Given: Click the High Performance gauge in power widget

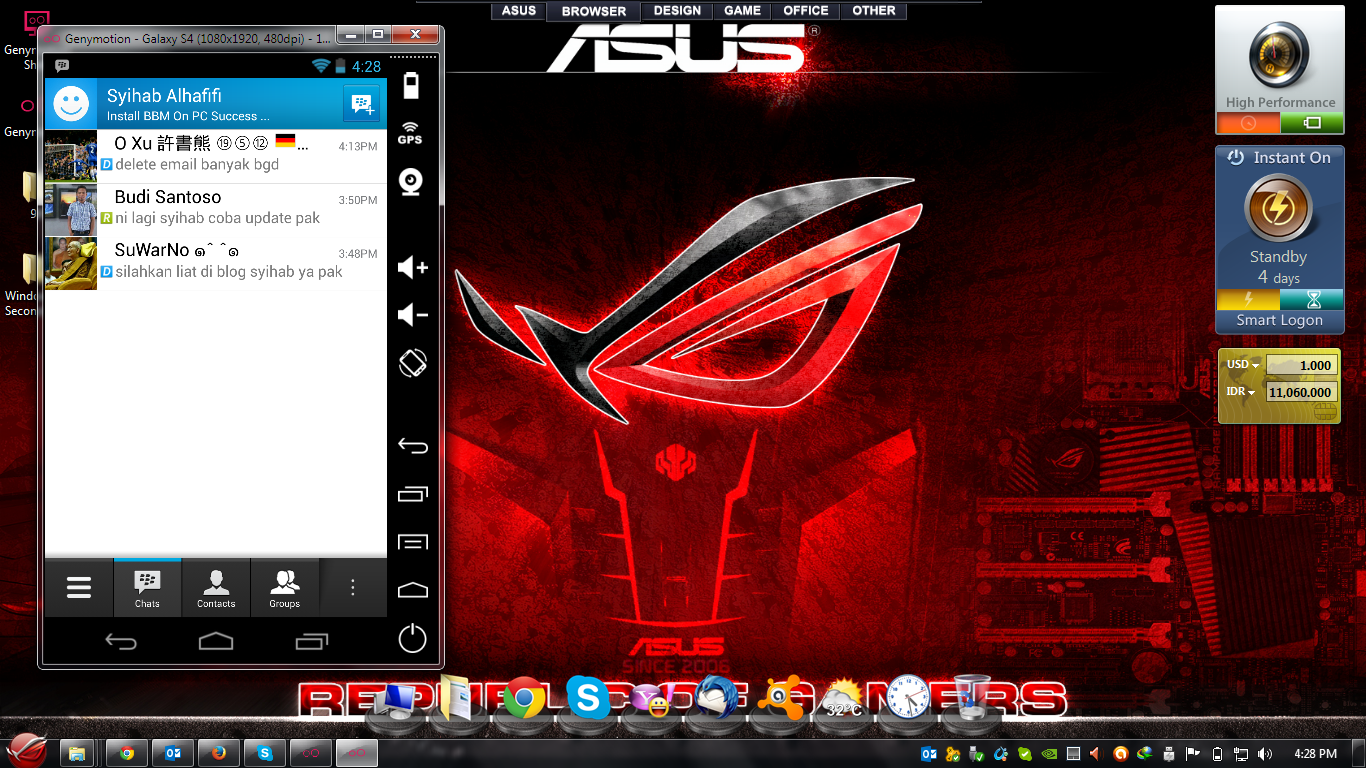Looking at the screenshot, I should tap(1279, 53).
